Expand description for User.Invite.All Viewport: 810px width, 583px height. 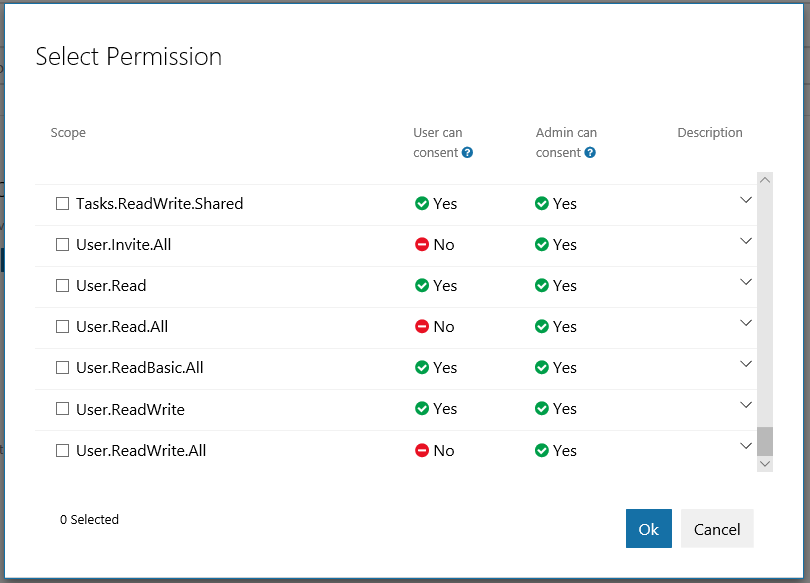click(745, 241)
